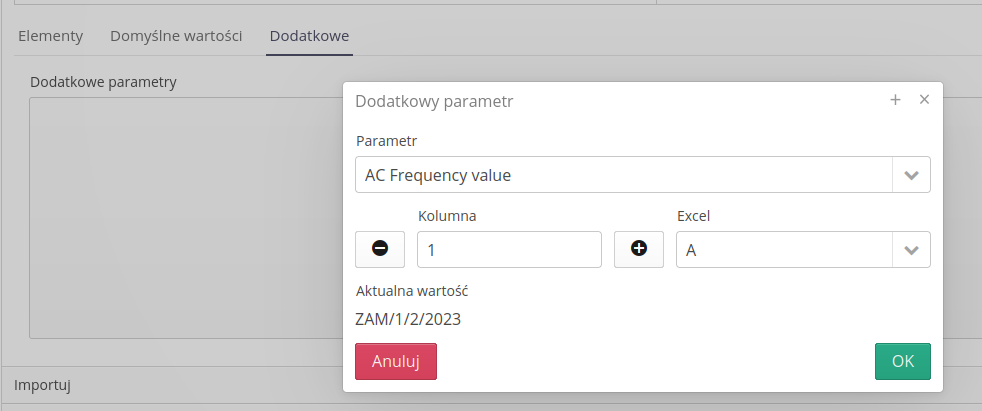
Task: Select the Dodatkowe tab
Action: click(x=309, y=36)
